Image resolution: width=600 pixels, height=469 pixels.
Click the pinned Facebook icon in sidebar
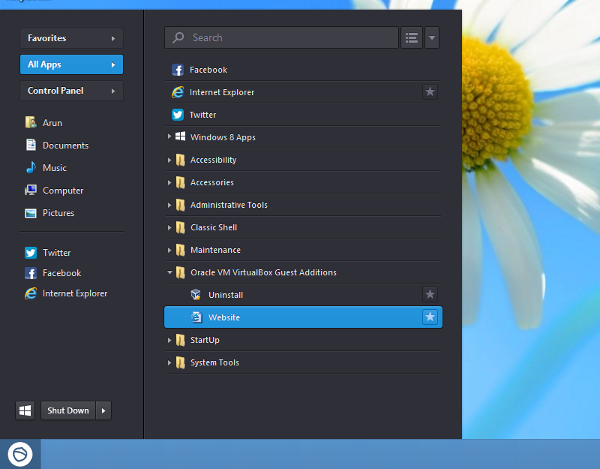[x=31, y=273]
